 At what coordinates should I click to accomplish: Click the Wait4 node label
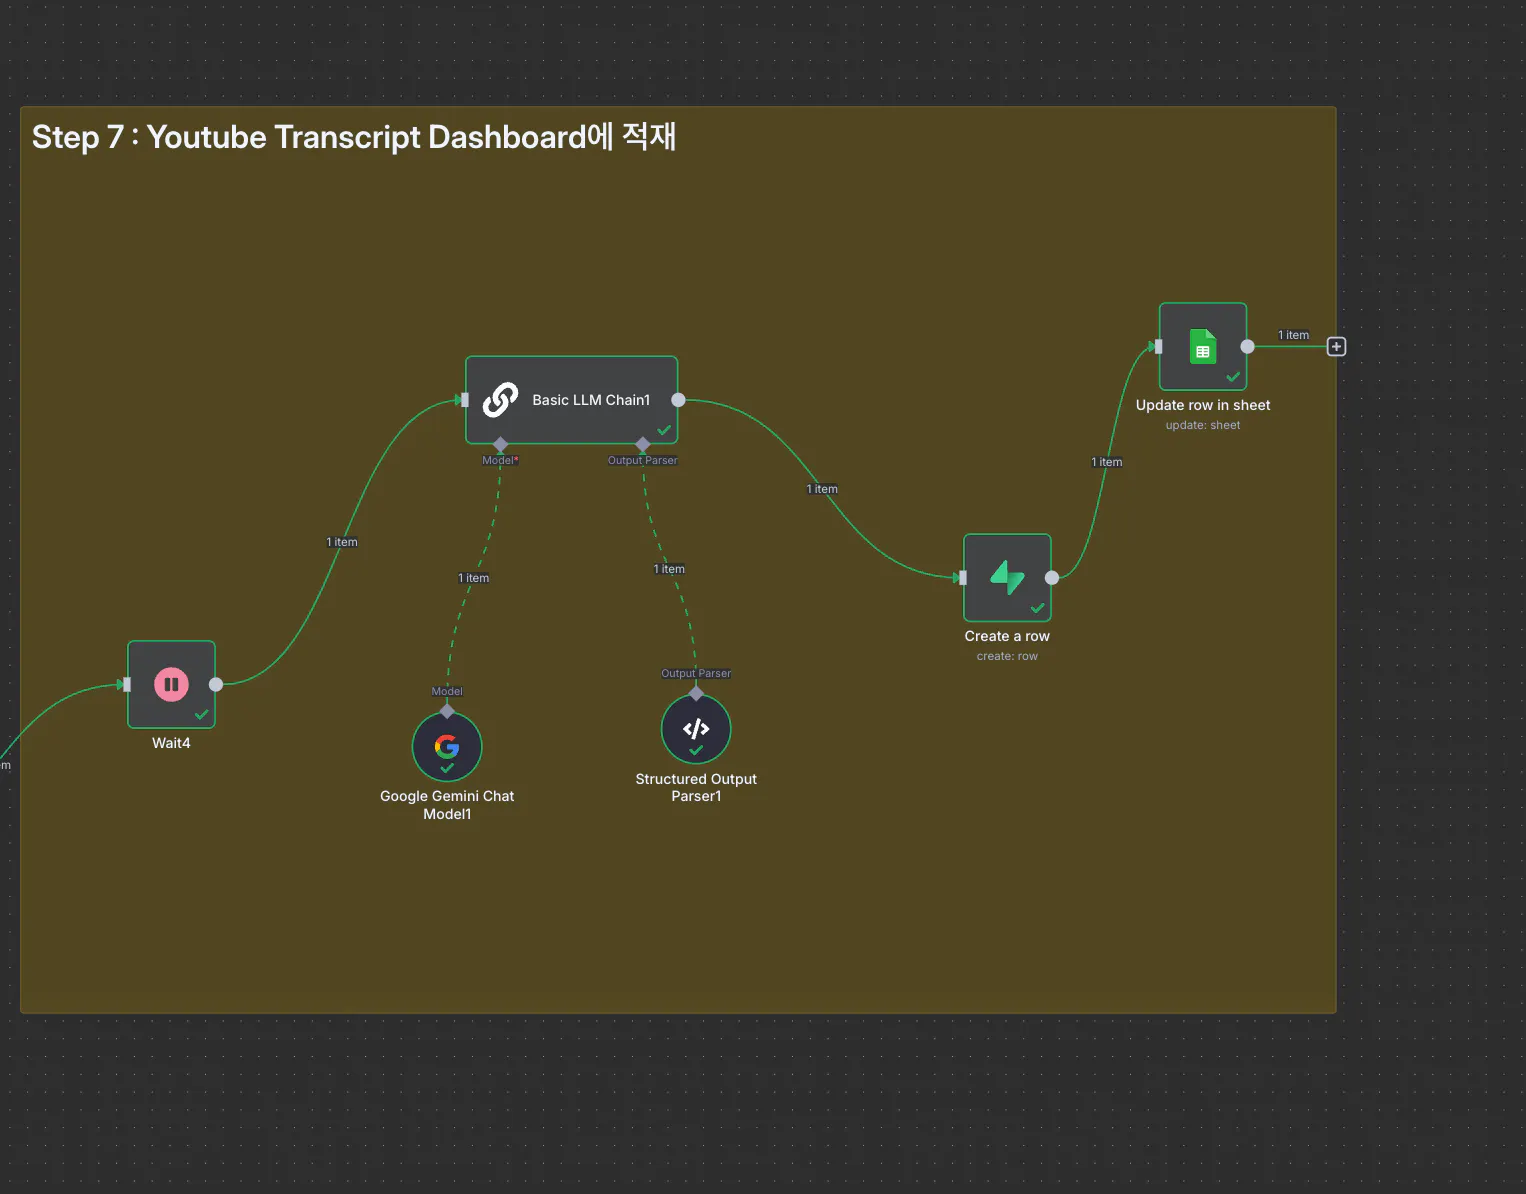pyautogui.click(x=171, y=743)
